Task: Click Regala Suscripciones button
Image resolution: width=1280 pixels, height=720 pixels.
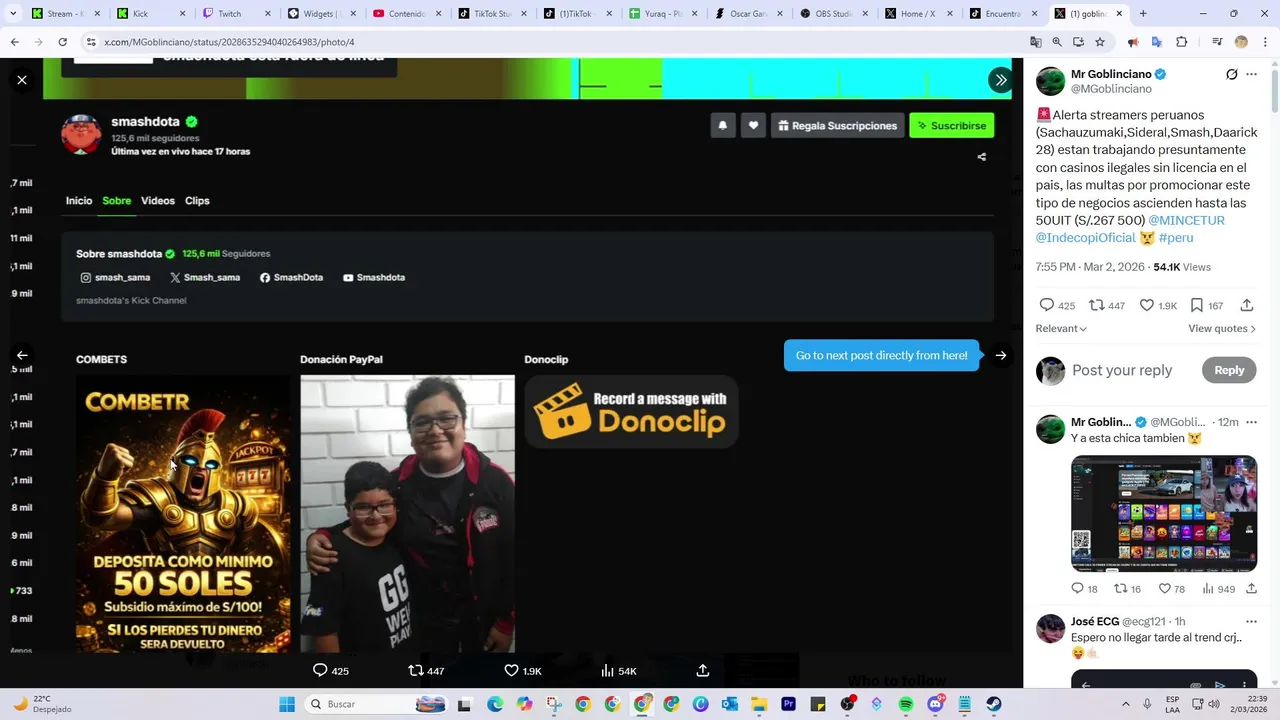Action: point(838,126)
